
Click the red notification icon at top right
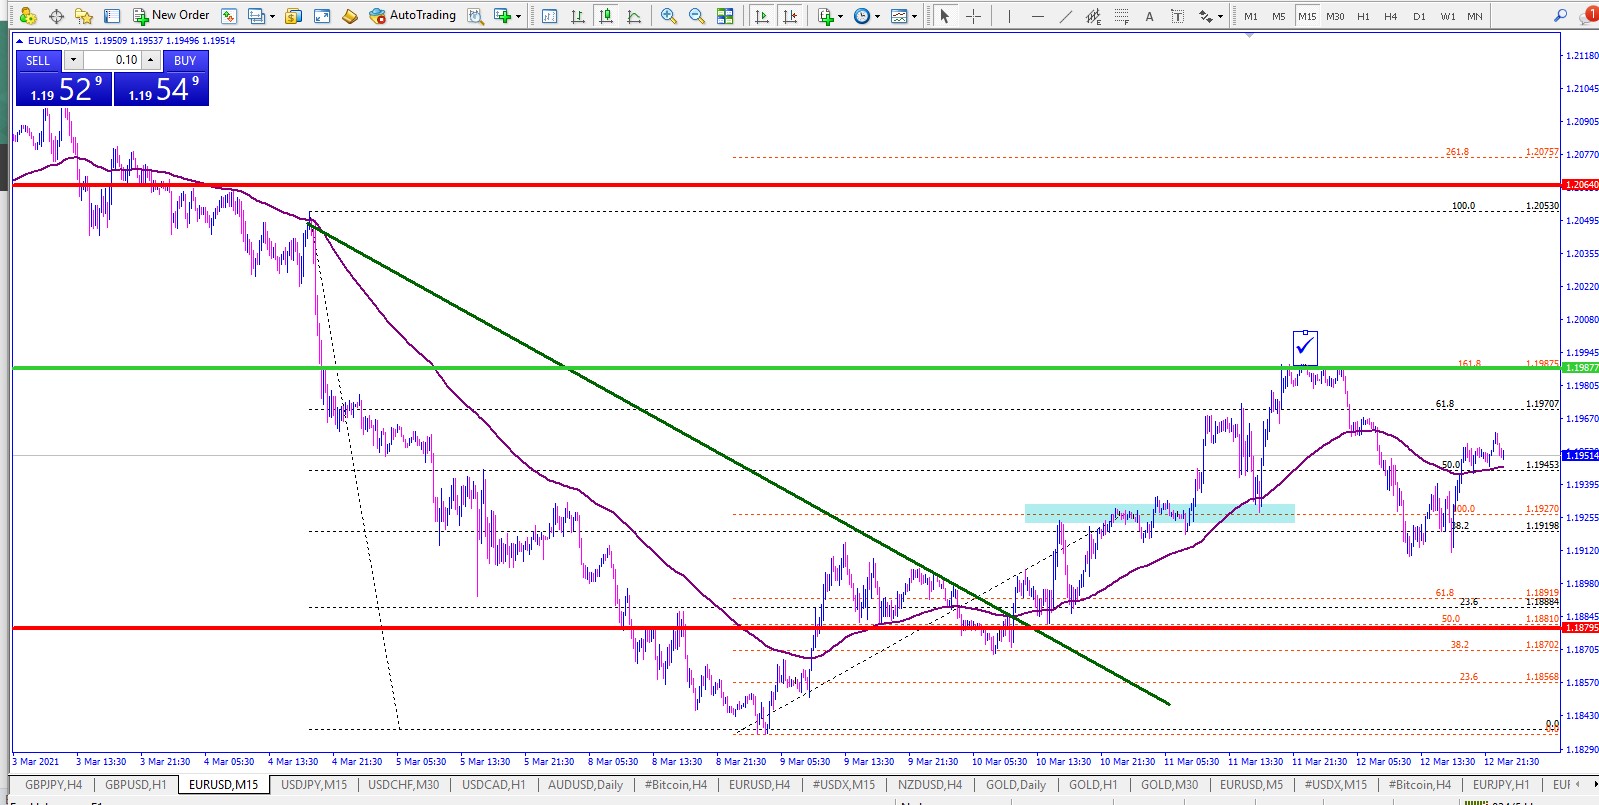(x=1590, y=15)
